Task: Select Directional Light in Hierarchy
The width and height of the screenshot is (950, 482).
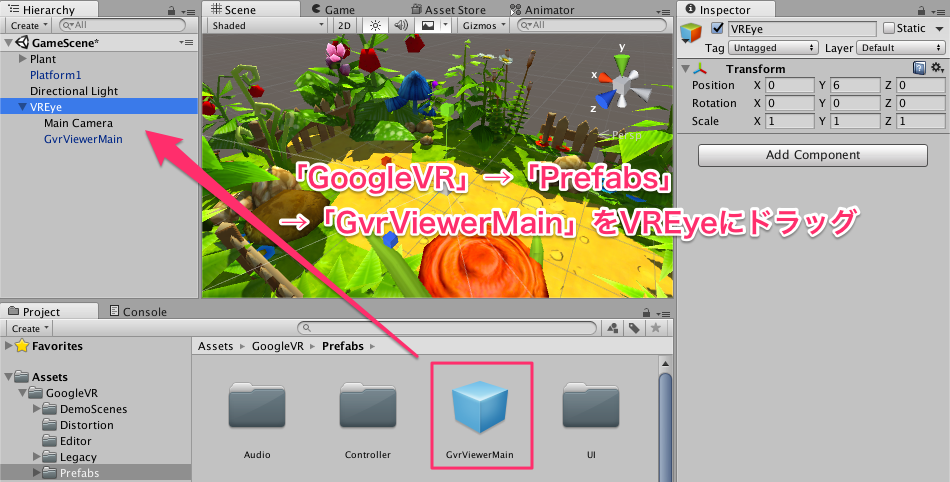Action: [74, 91]
